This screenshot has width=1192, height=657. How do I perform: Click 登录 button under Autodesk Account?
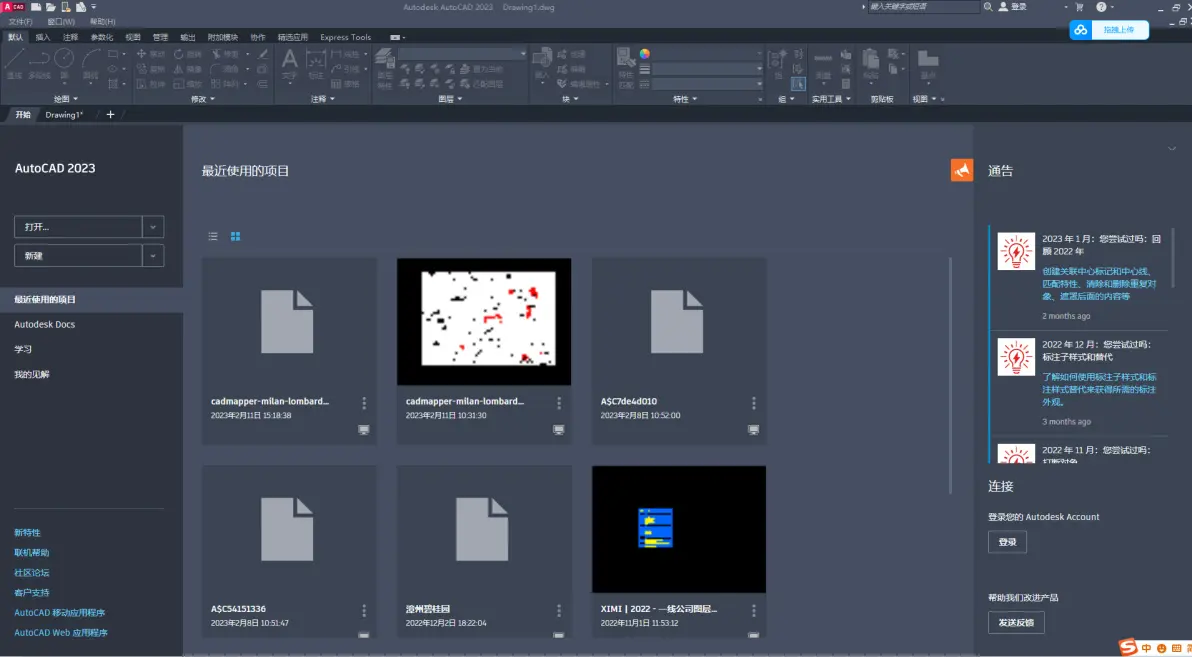coord(1007,542)
